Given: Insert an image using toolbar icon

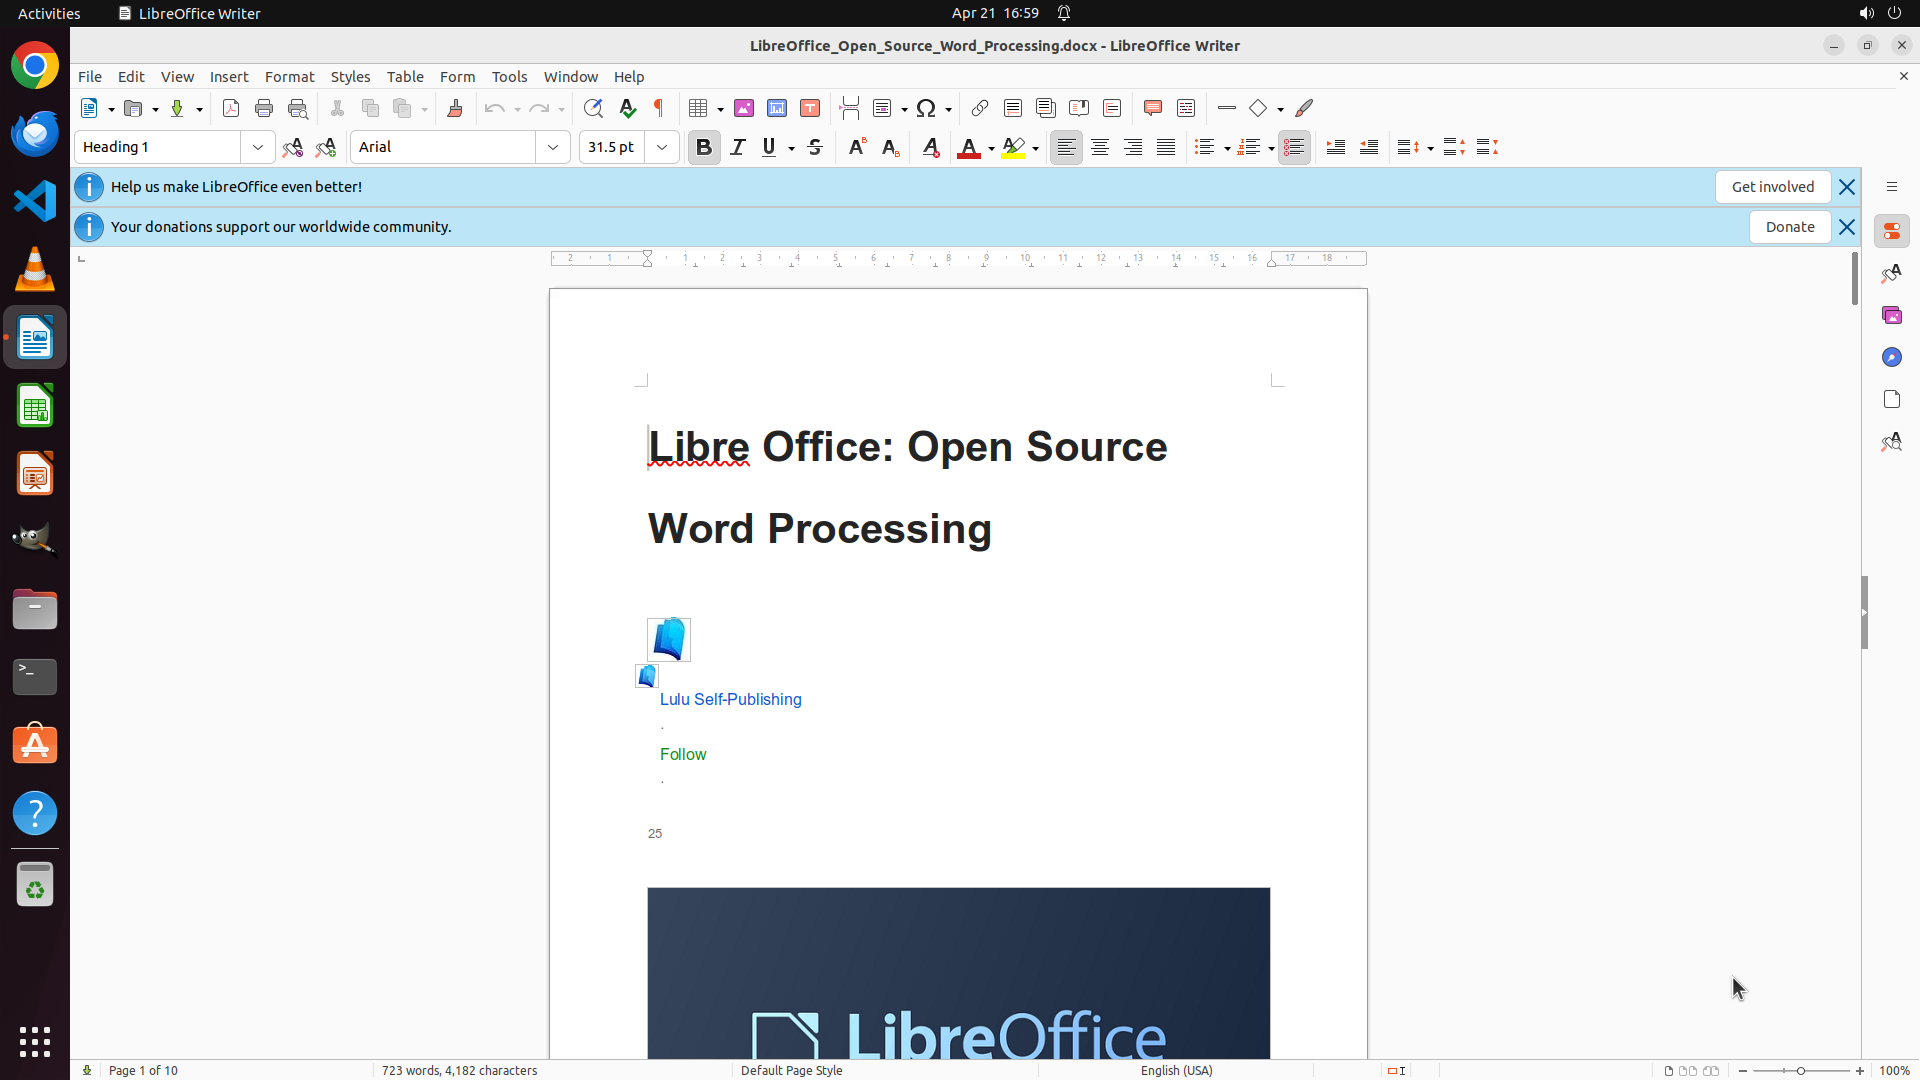Looking at the screenshot, I should [x=744, y=108].
